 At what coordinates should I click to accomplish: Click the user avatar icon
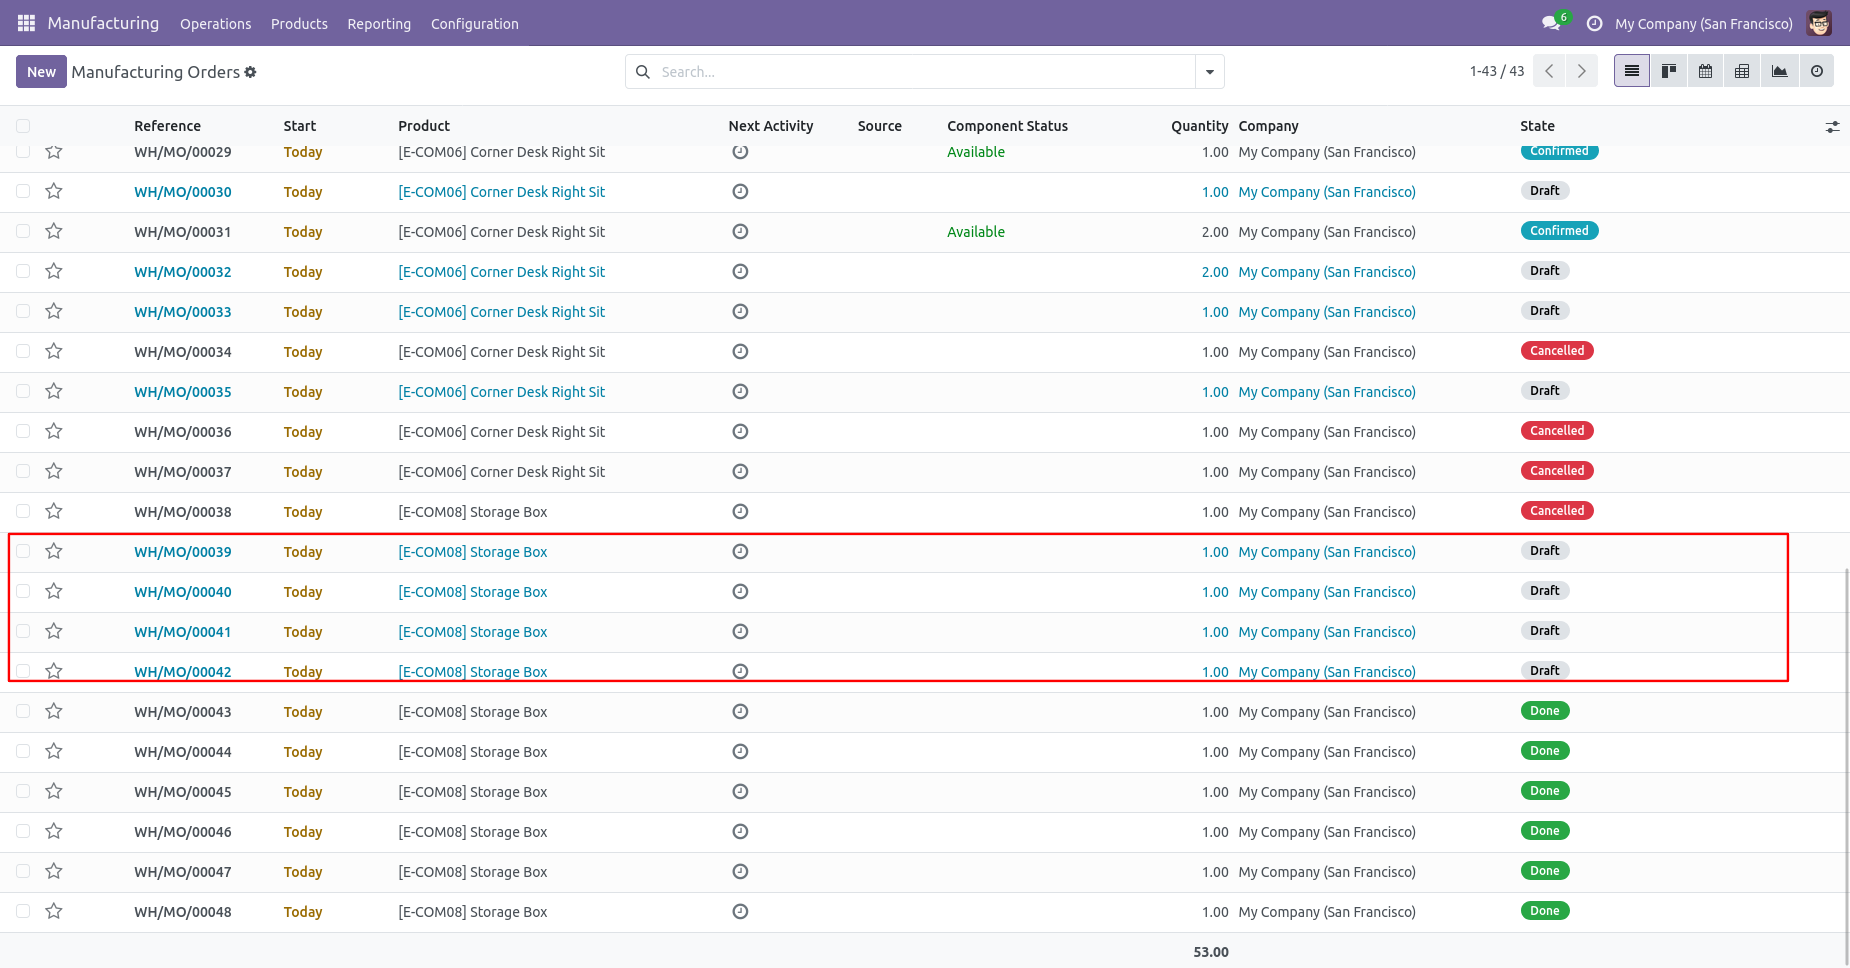[x=1819, y=23]
